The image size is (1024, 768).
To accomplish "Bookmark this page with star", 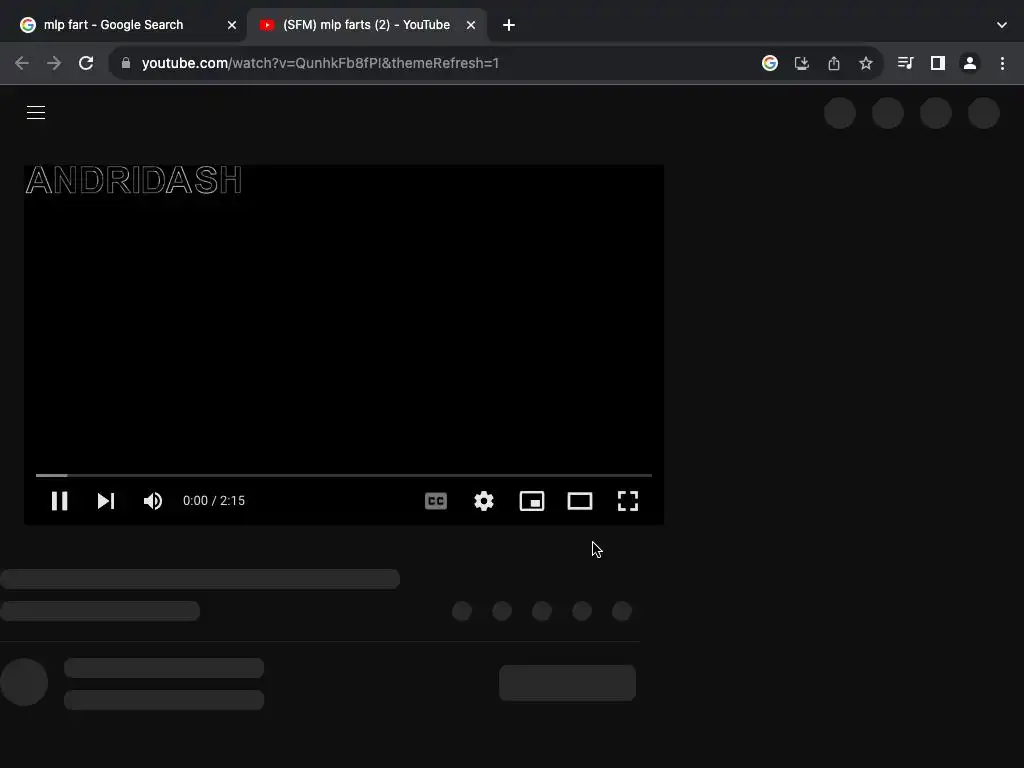I will pos(866,63).
